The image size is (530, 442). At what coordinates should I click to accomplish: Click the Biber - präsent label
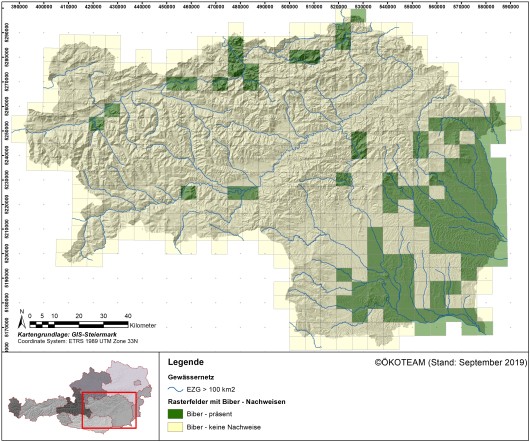pos(209,414)
